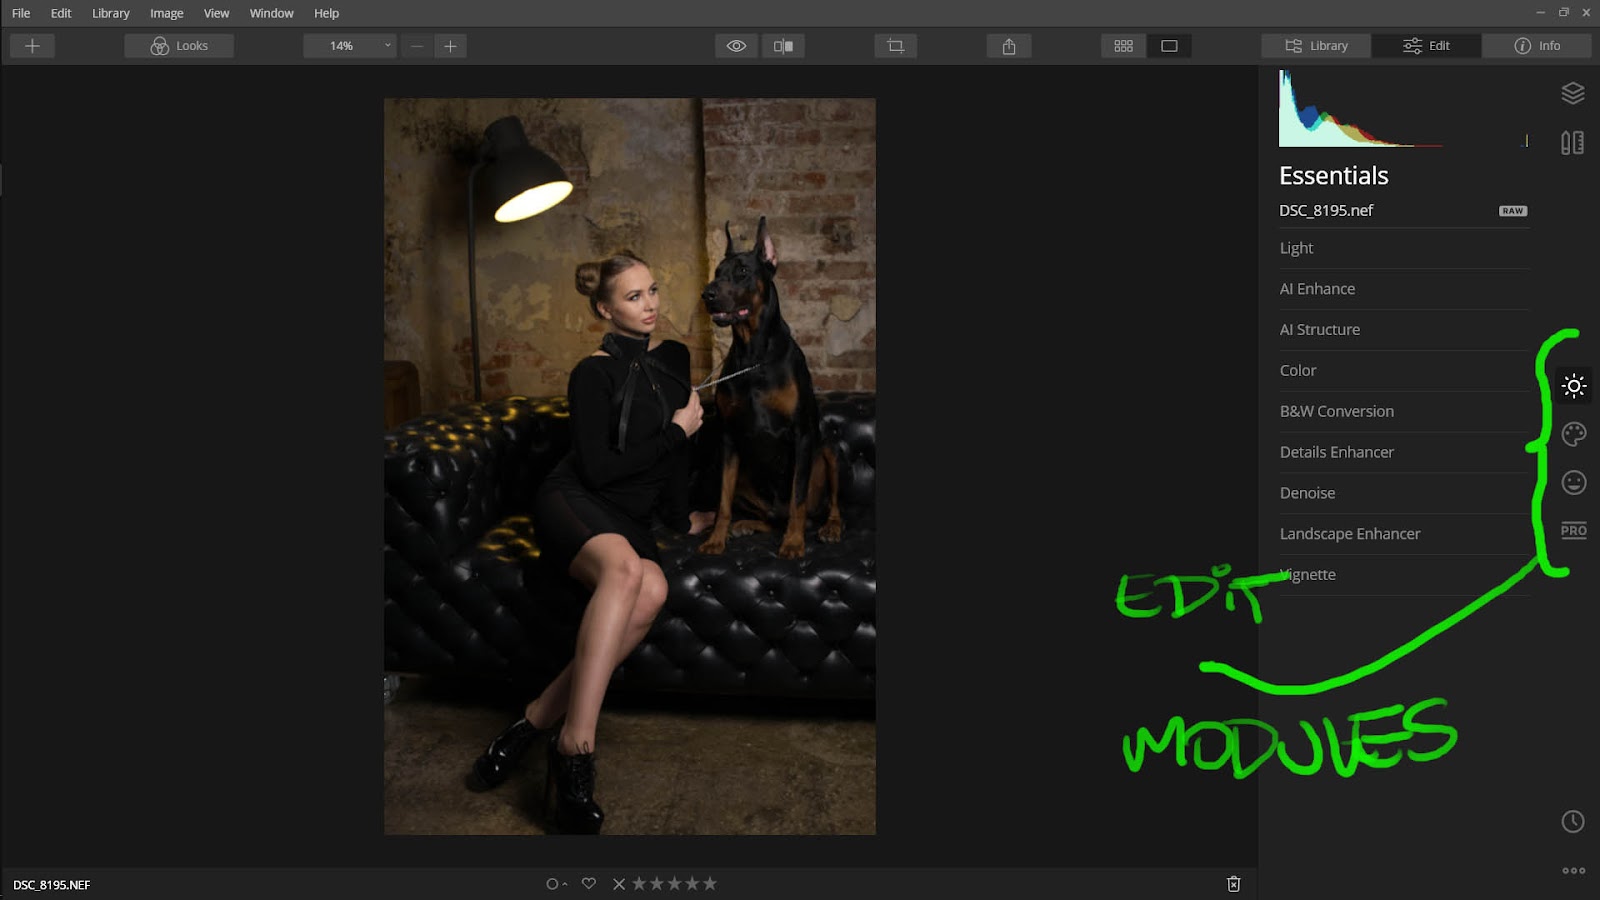
Task: Expand the B&W Conversion tool
Action: click(x=1404, y=412)
